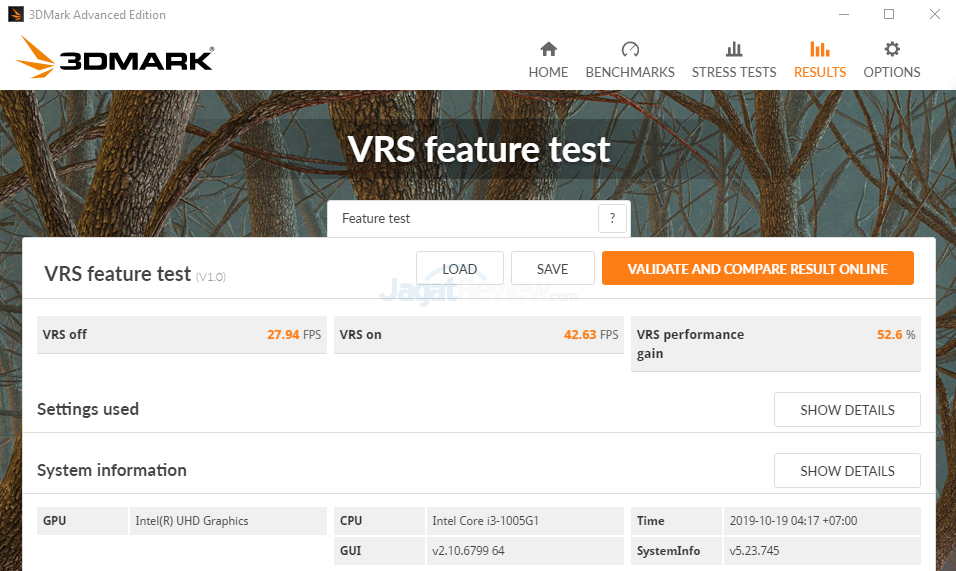Viewport: 956px width, 571px height.
Task: Select the Feature test tab
Action: click(376, 218)
